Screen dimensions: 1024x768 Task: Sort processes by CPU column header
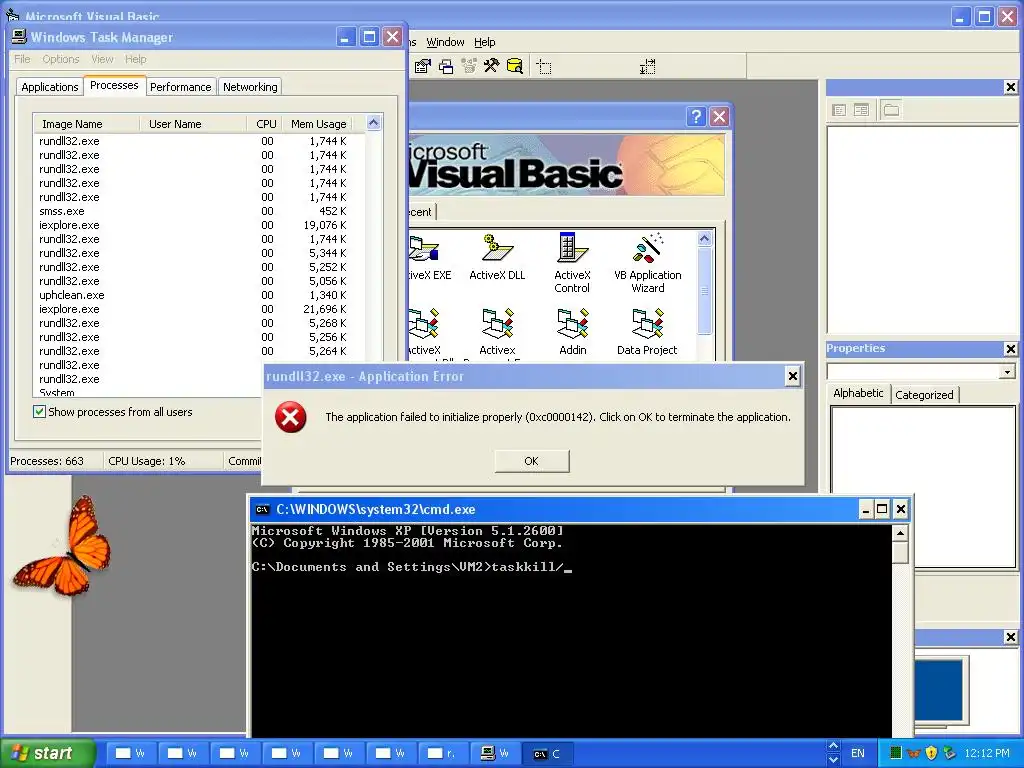coord(266,124)
